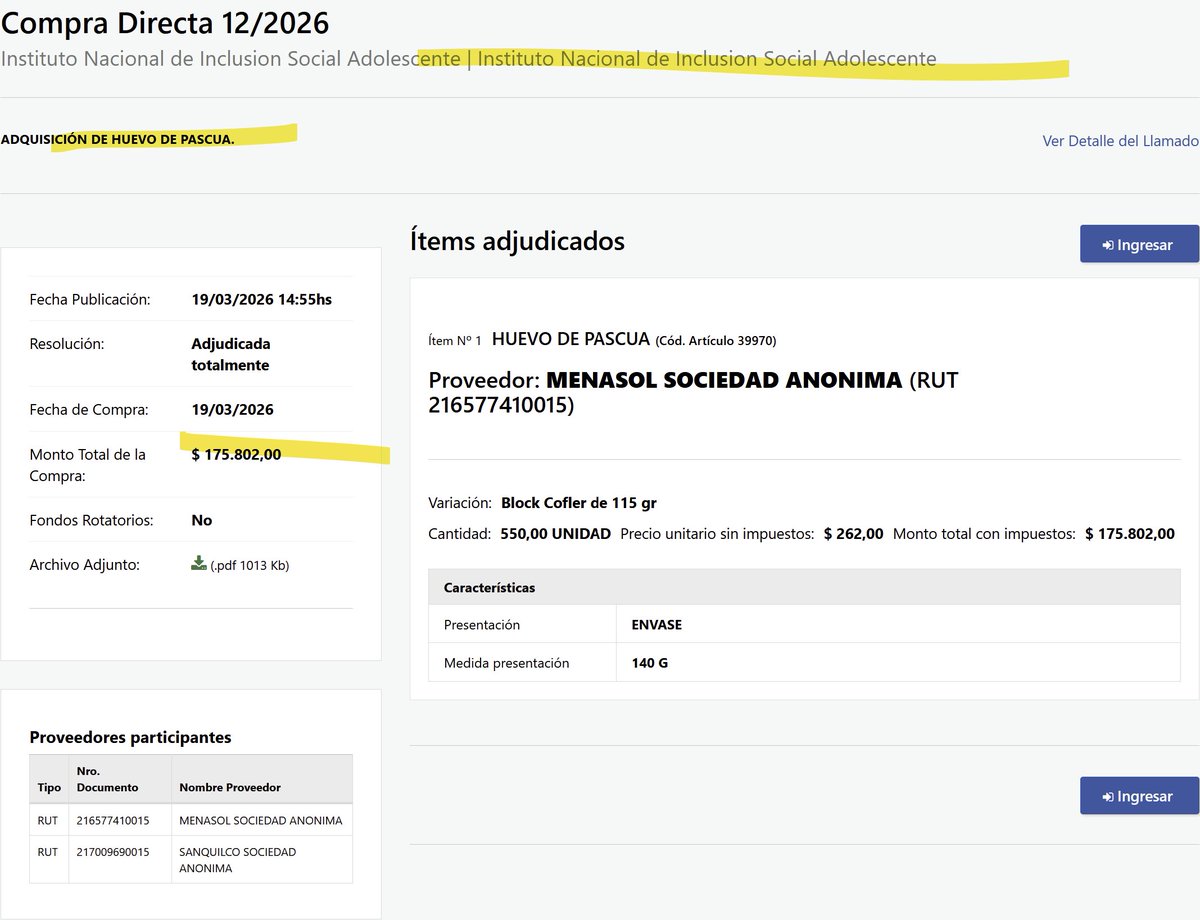Click unit price $ 262,00
1200x920 pixels.
click(x=854, y=534)
